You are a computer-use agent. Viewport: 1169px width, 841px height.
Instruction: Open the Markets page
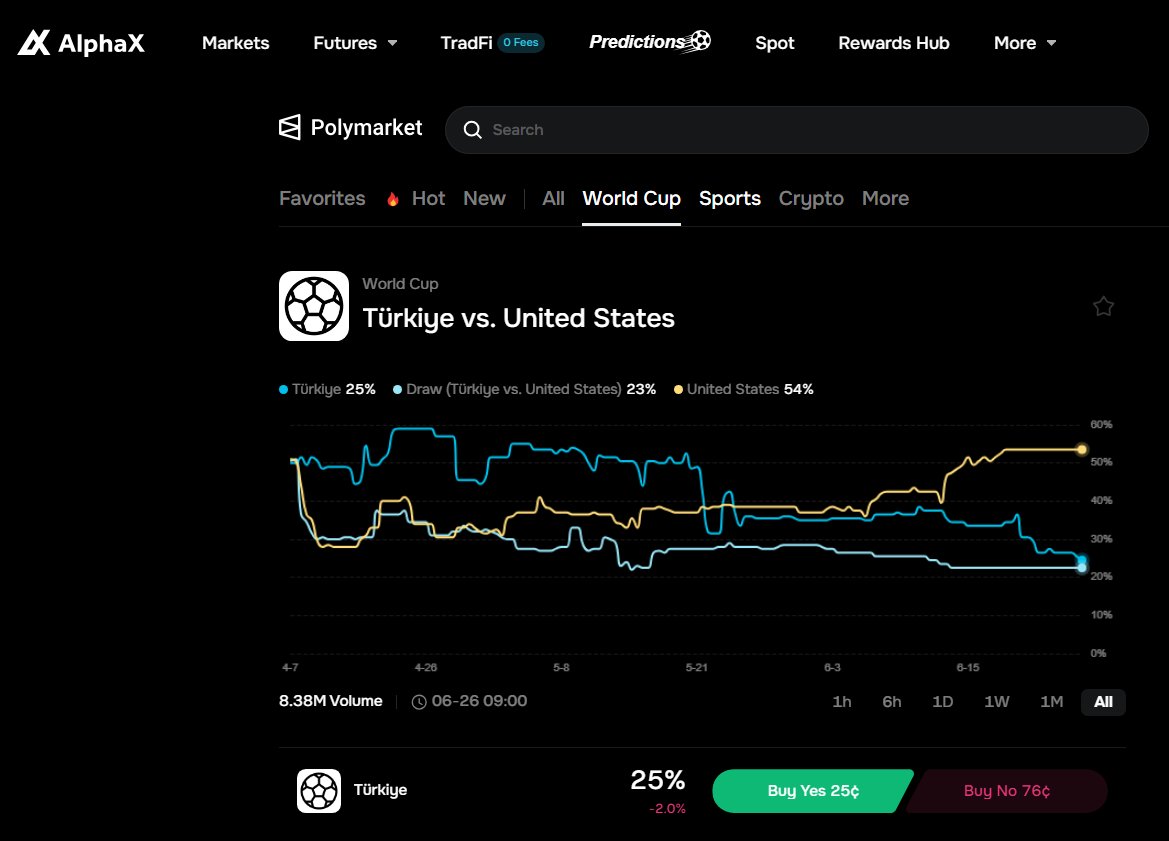(x=236, y=42)
